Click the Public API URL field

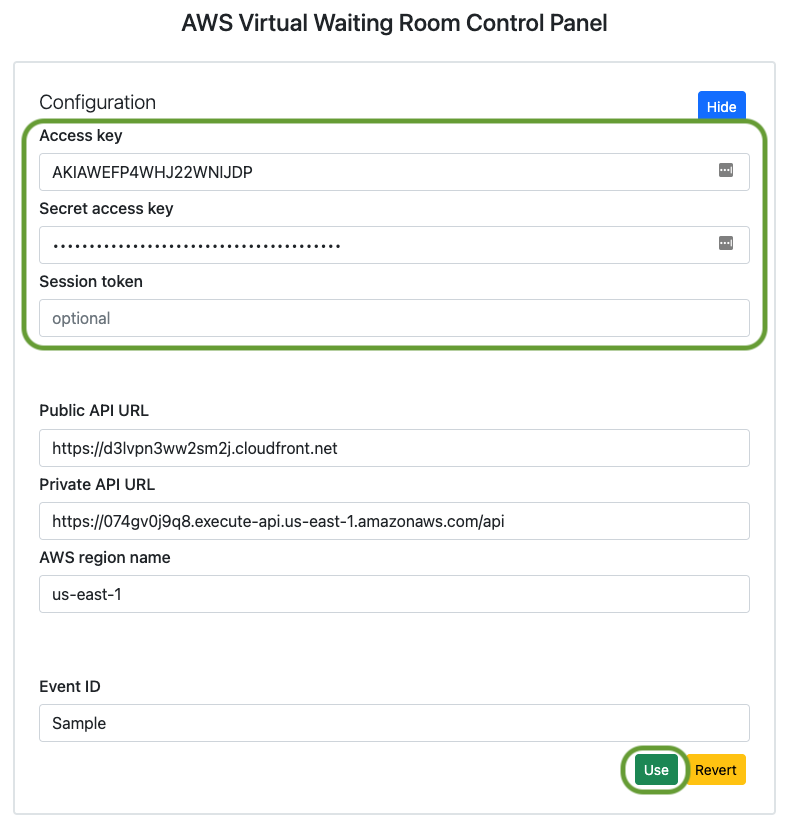(x=394, y=448)
